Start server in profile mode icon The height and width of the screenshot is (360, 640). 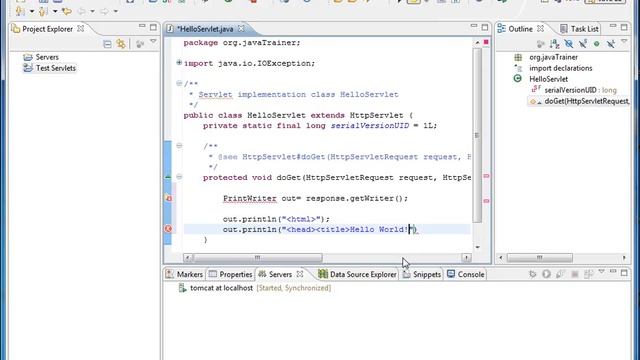point(560,274)
